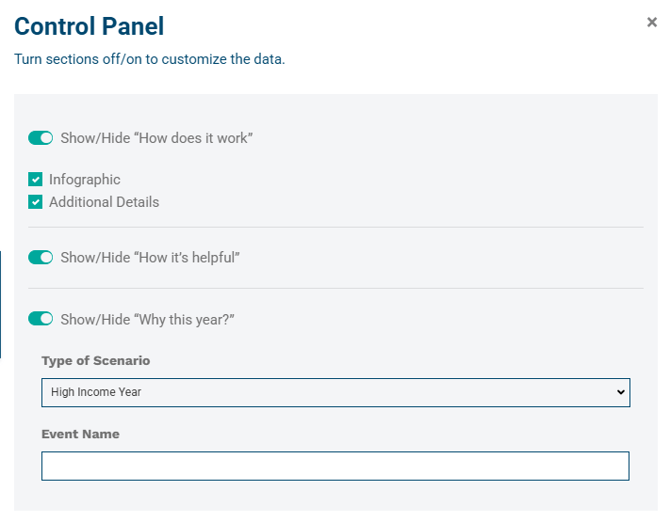
Task: Click the Show/Hide "How does it work" label
Action: [156, 138]
